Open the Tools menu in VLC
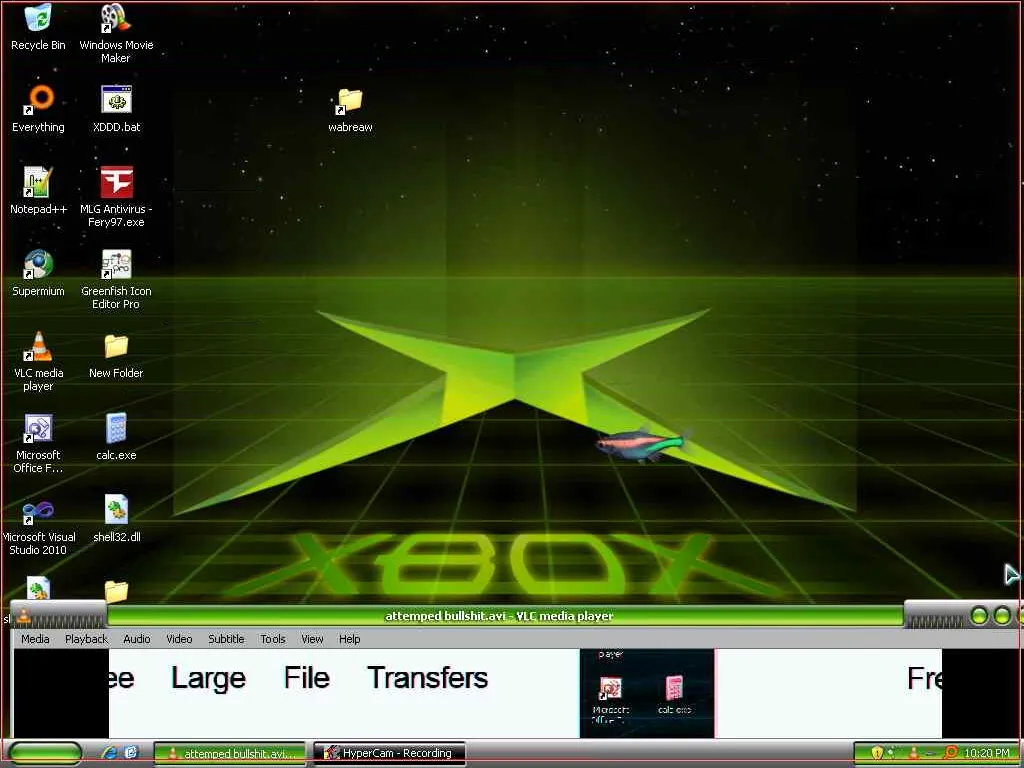The height and width of the screenshot is (768, 1024). click(273, 639)
